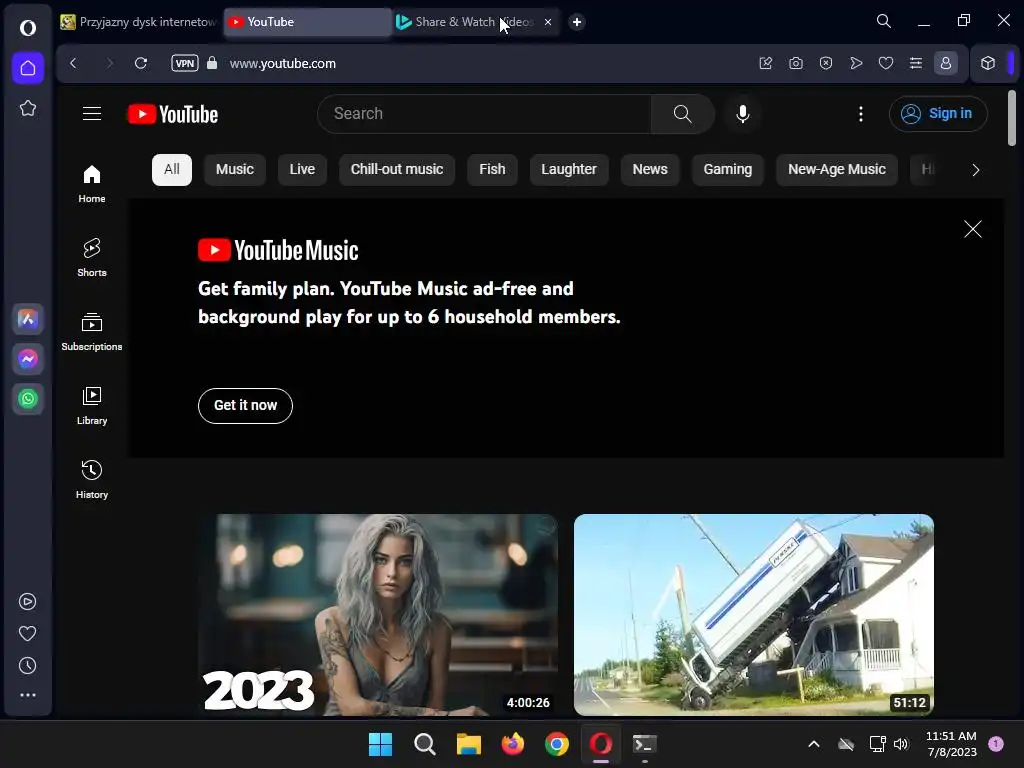Open Firefox from the taskbar
The height and width of the screenshot is (768, 1024).
tap(513, 744)
